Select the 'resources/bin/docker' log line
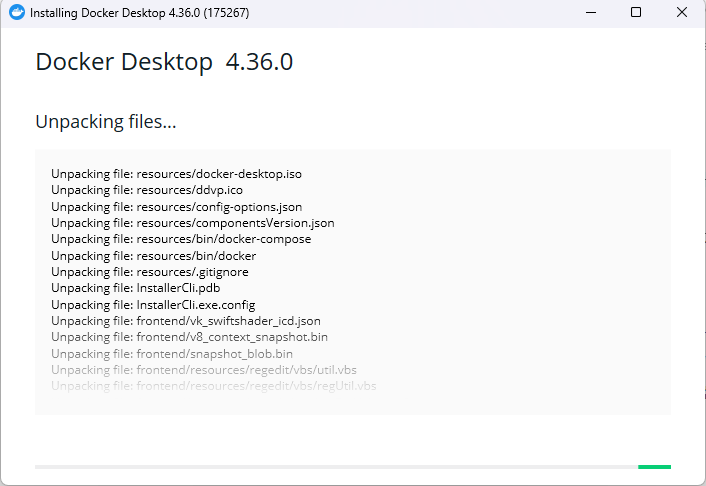This screenshot has width=706, height=486. click(x=154, y=256)
